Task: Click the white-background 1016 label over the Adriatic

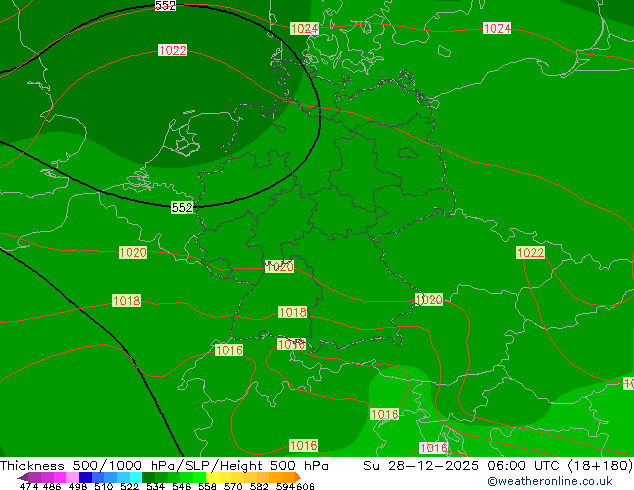Action: tap(433, 448)
